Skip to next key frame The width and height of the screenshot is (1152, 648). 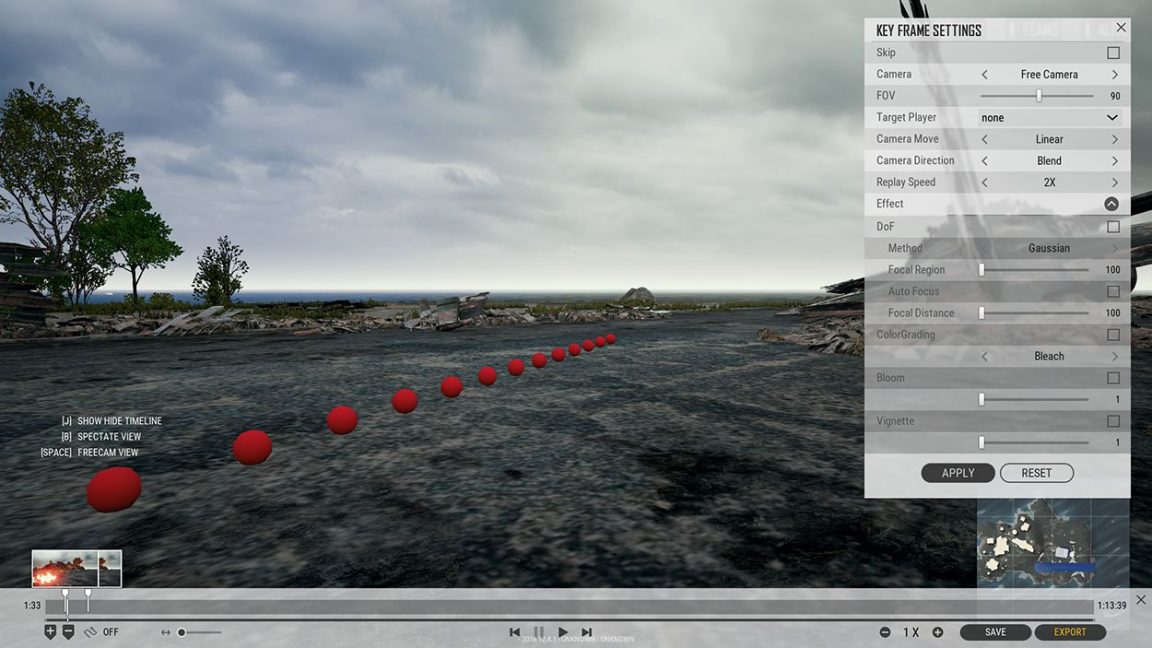tap(586, 632)
